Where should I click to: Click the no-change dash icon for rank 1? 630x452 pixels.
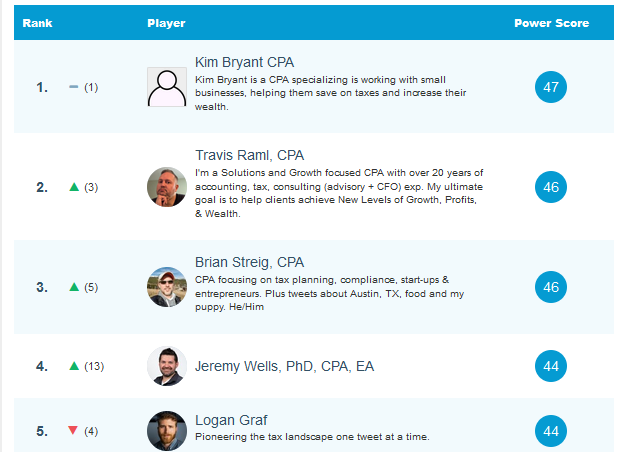point(73,87)
